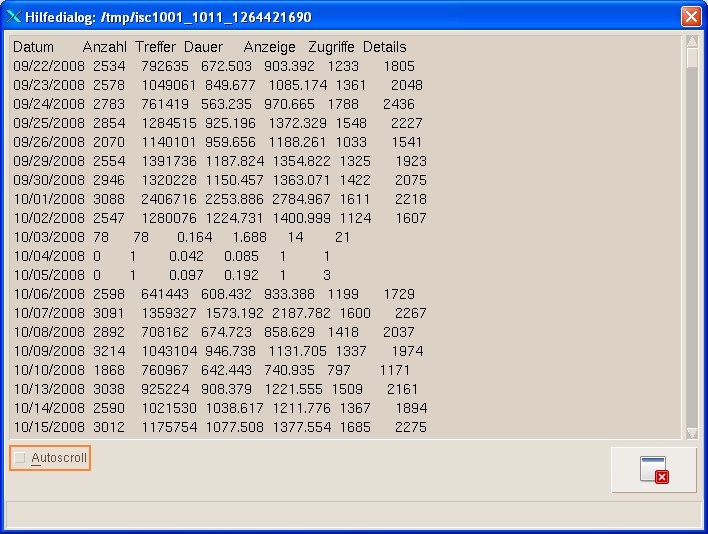Select date 09/22/2008
708x534 pixels.
click(x=49, y=66)
